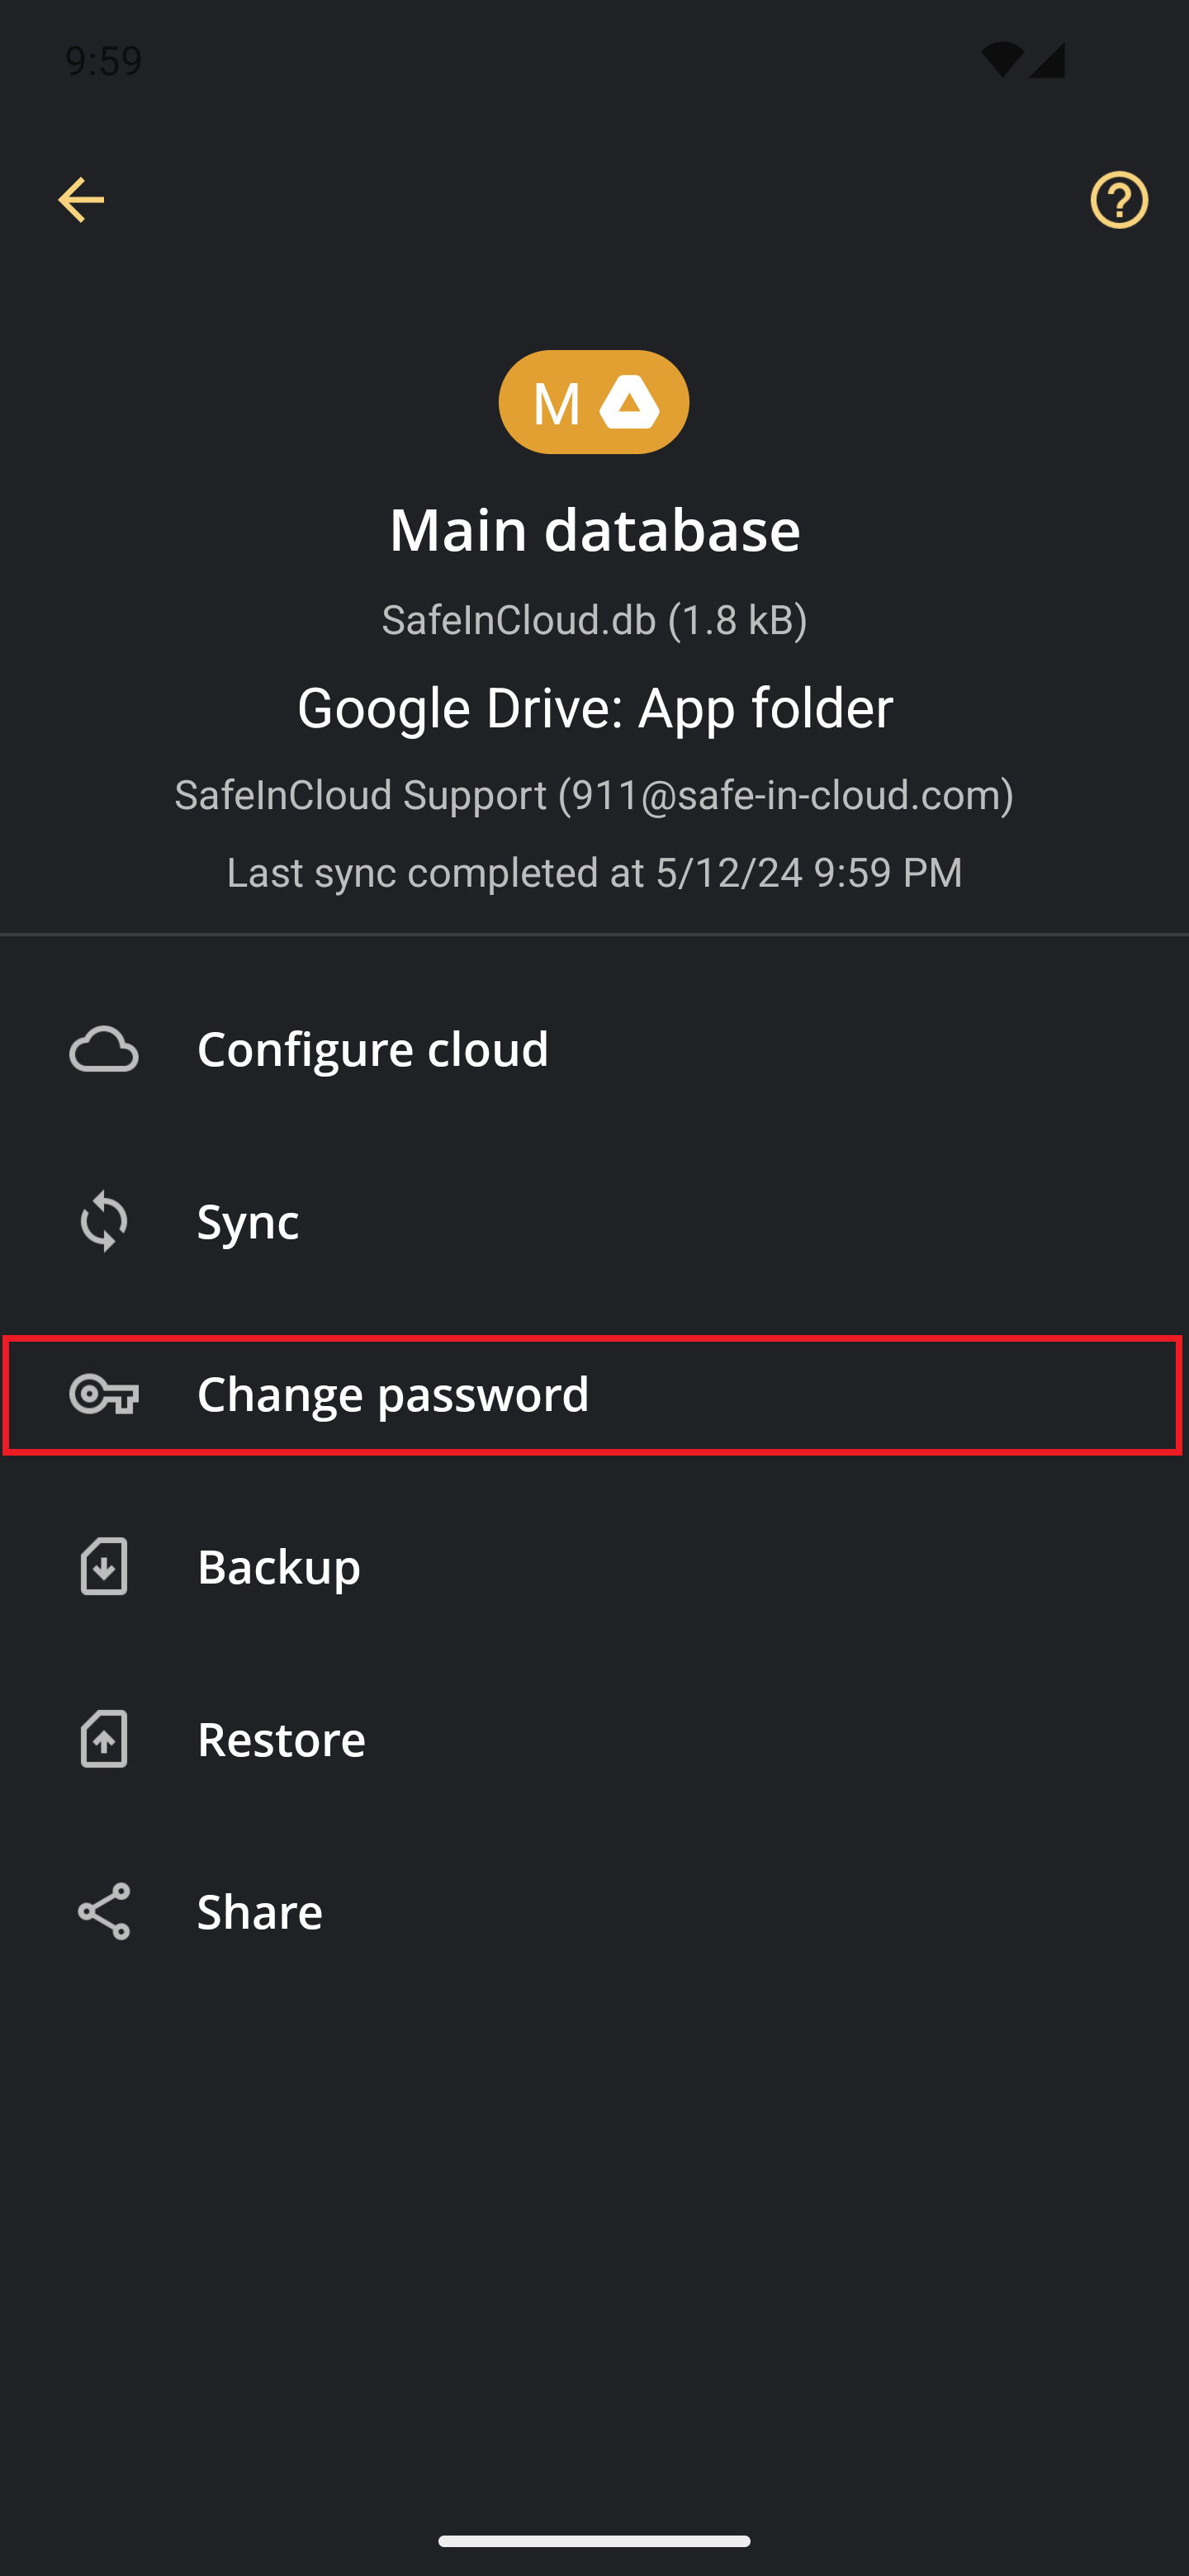1189x2576 pixels.
Task: Choose Change password
Action: point(393,1394)
